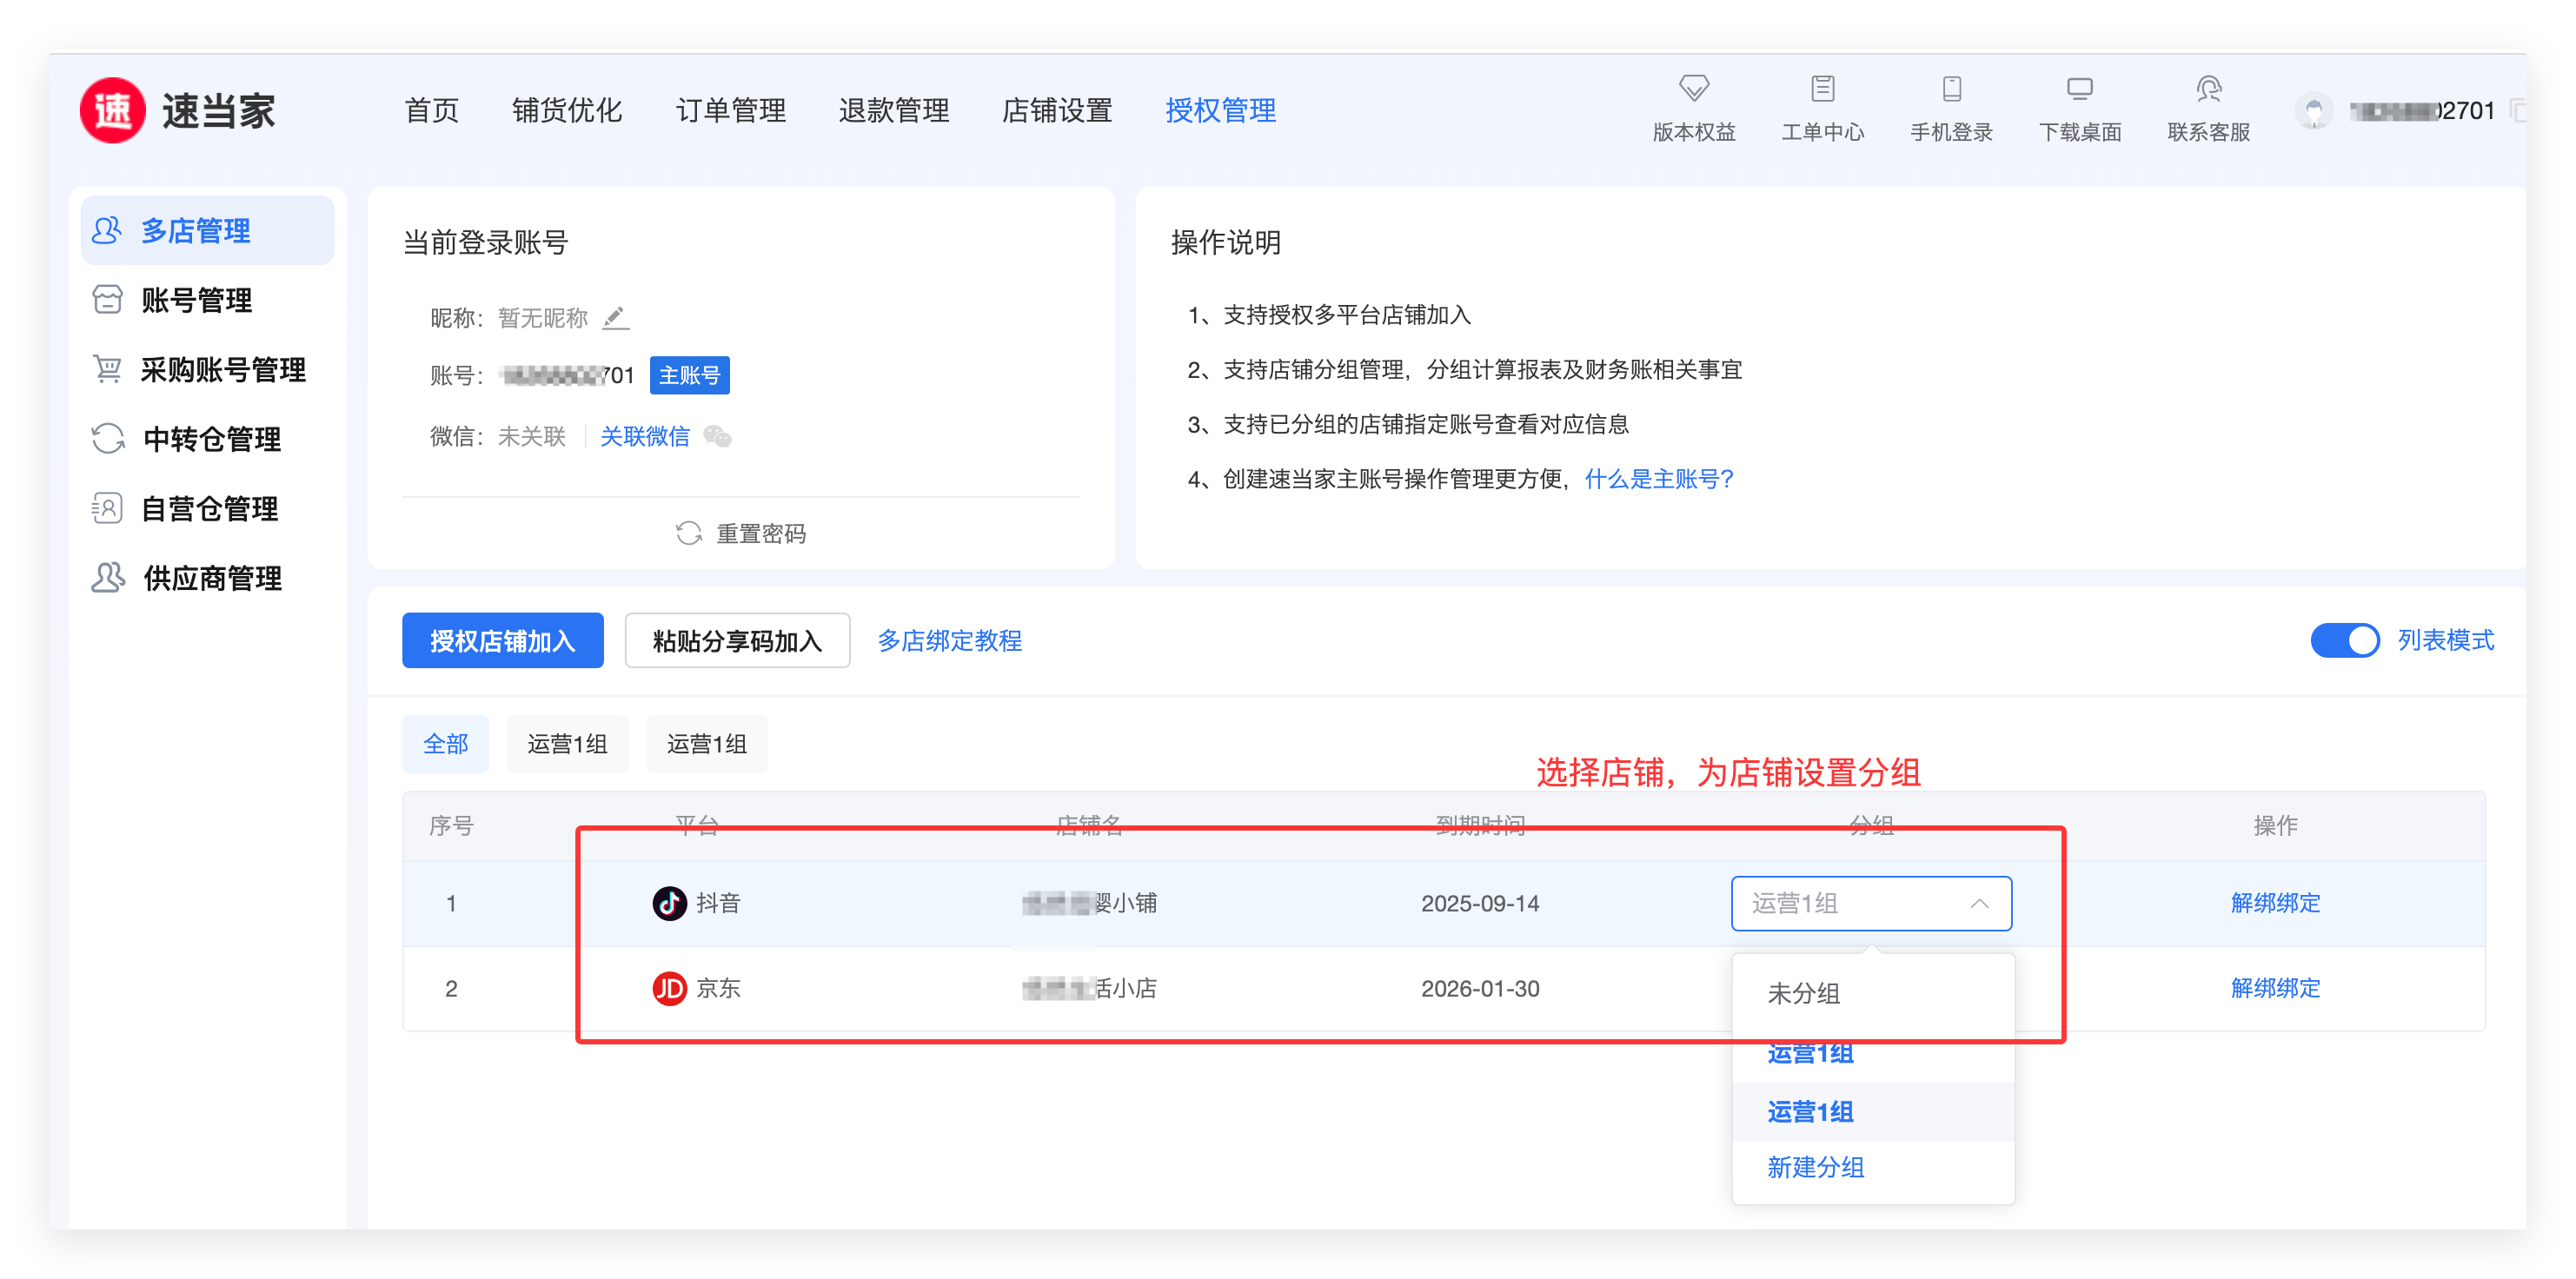Select 未分组 in dropdown list
2576x1279 pixels.
point(1803,993)
